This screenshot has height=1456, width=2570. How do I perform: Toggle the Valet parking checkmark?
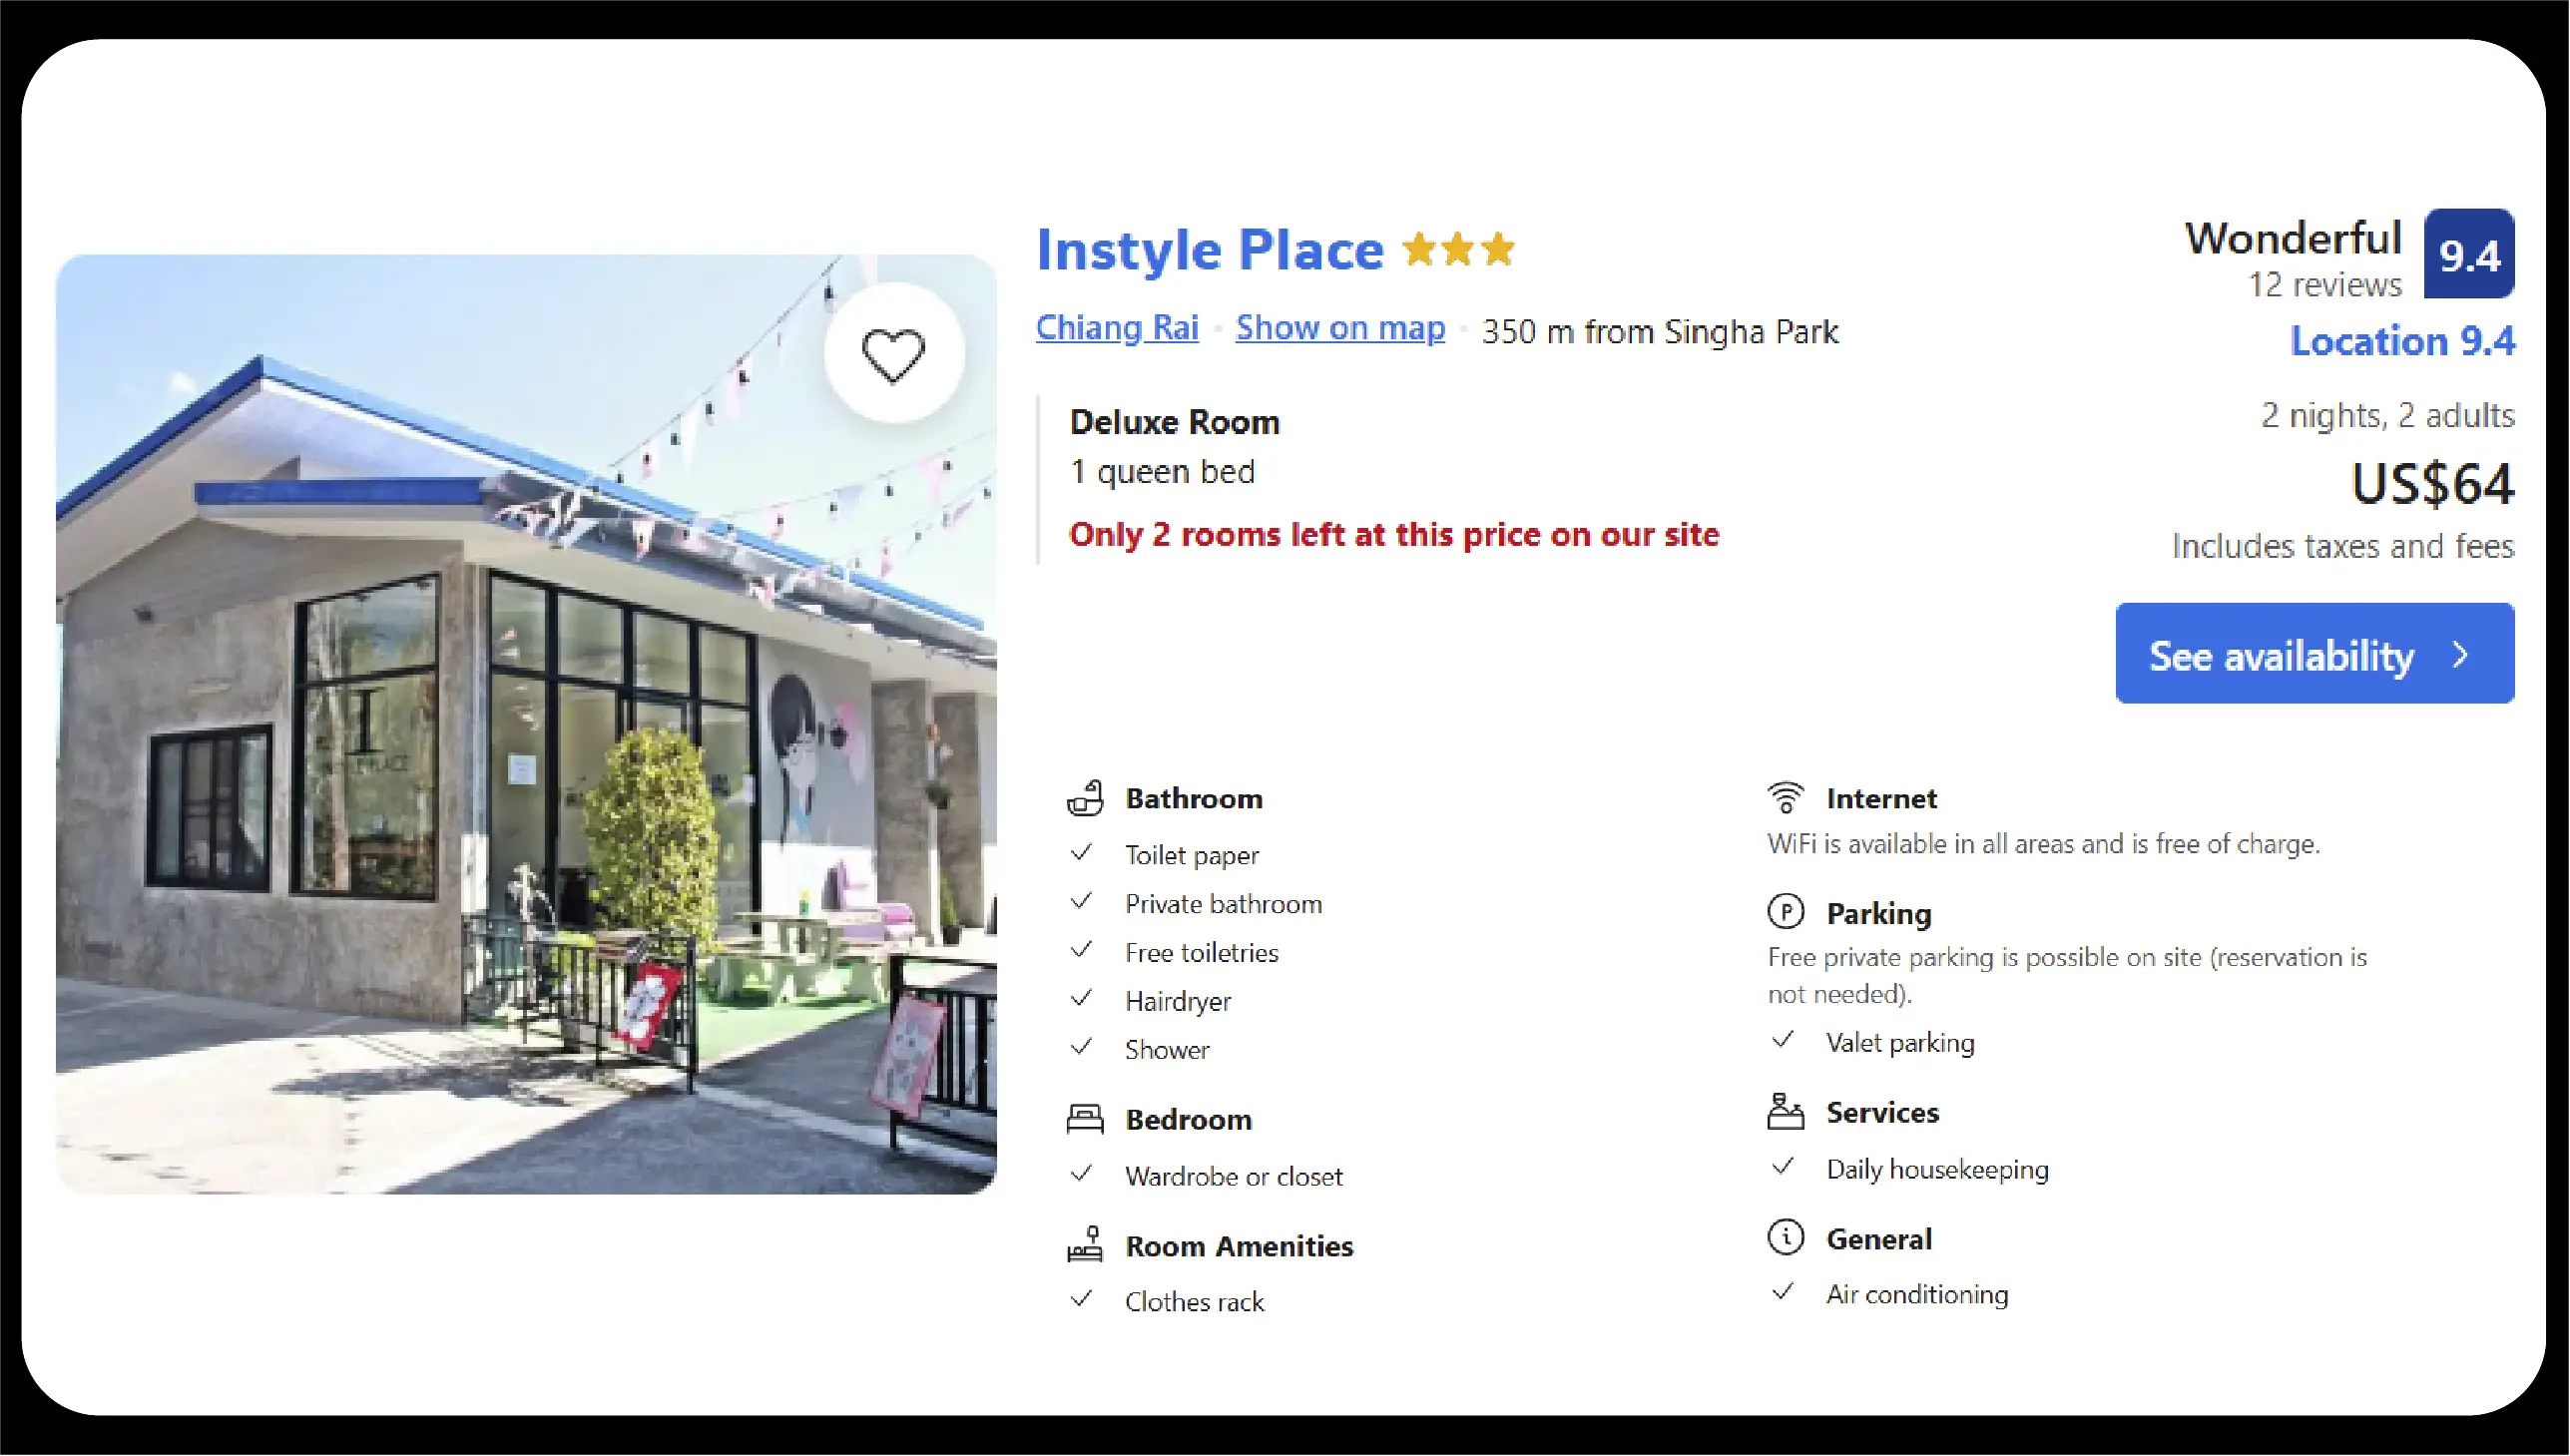1782,1040
